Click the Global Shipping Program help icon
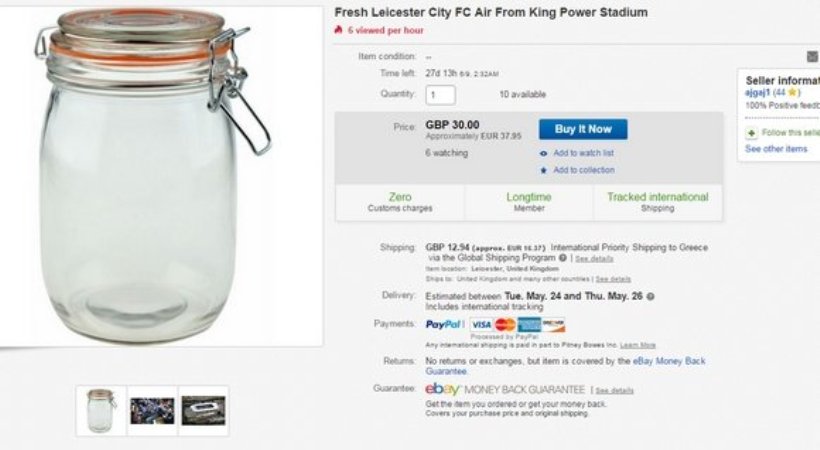The image size is (820, 450). [x=563, y=258]
